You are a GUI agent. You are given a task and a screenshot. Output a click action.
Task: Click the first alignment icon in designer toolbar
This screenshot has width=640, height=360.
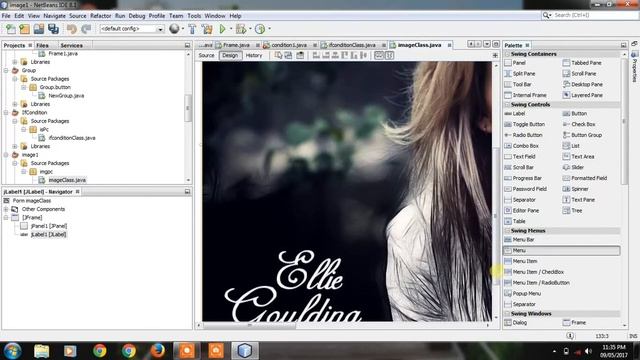(316, 55)
